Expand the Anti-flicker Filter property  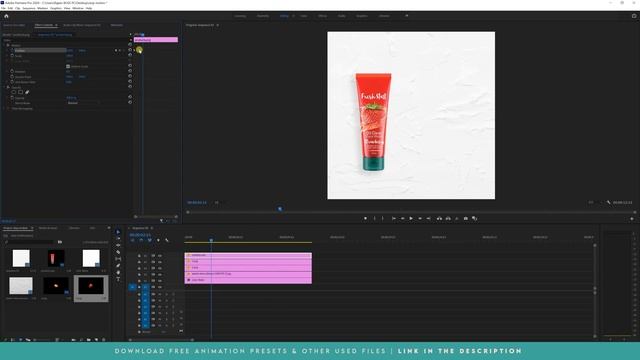(x=8, y=82)
